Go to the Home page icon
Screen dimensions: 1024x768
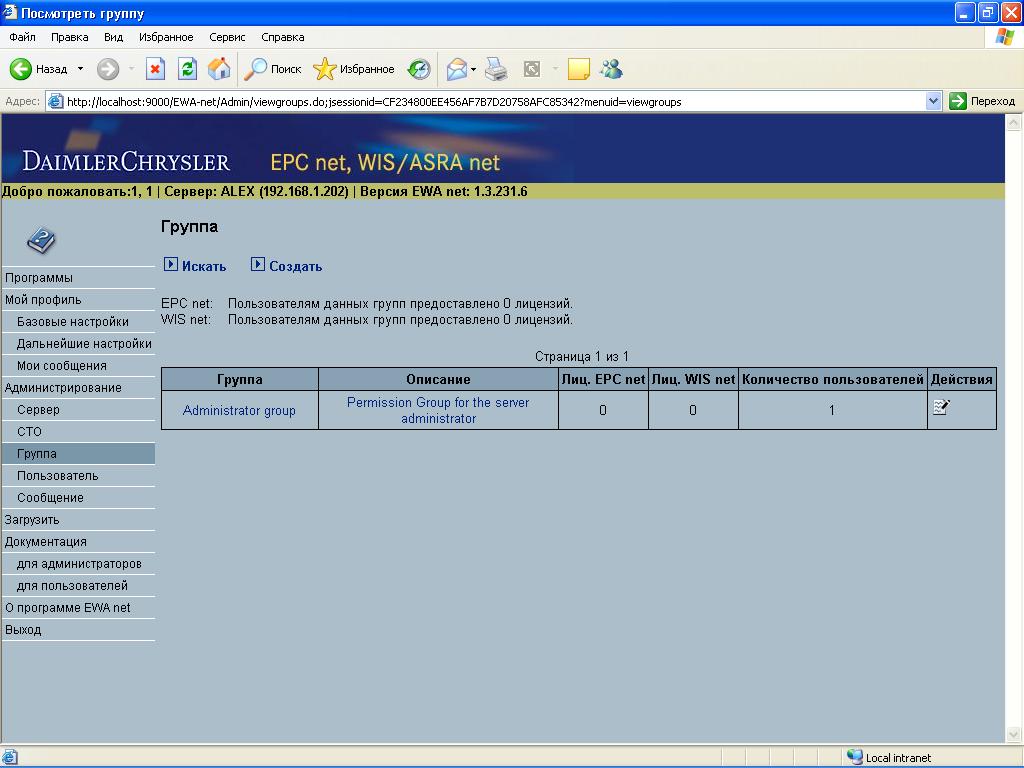pyautogui.click(x=219, y=69)
